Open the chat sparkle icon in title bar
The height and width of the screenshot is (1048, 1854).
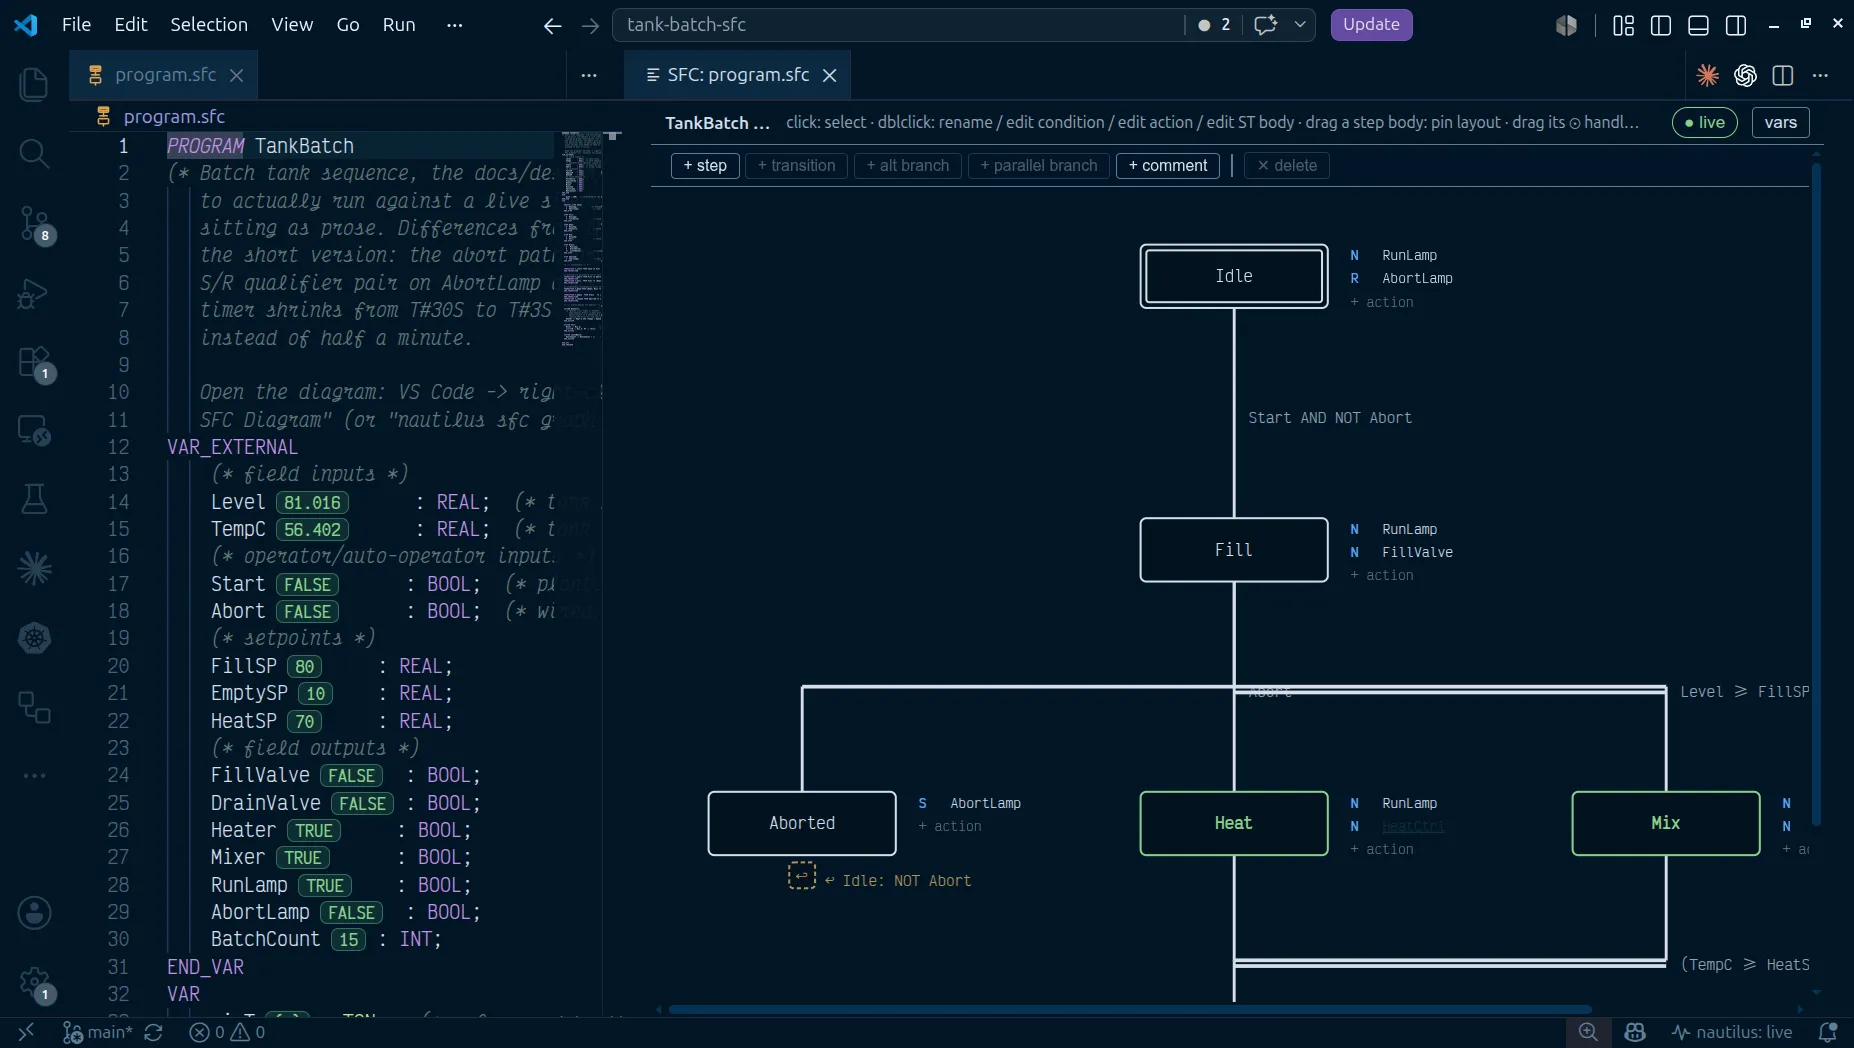[1265, 25]
